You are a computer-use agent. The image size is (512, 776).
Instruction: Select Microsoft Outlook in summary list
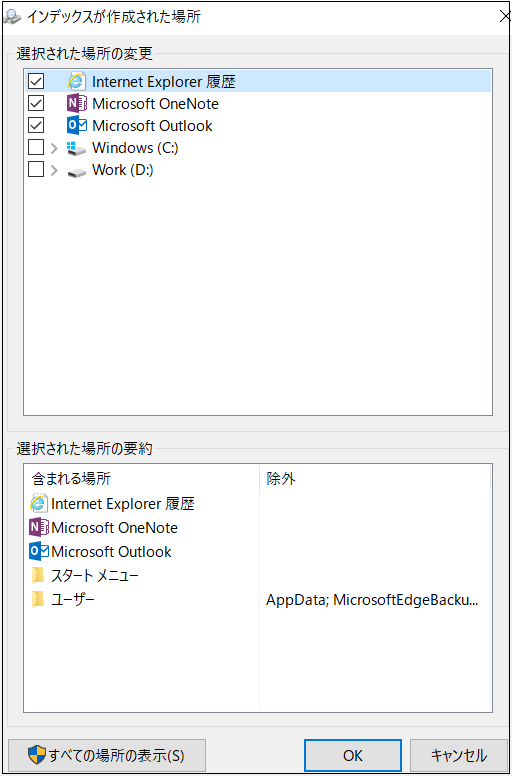(100, 551)
